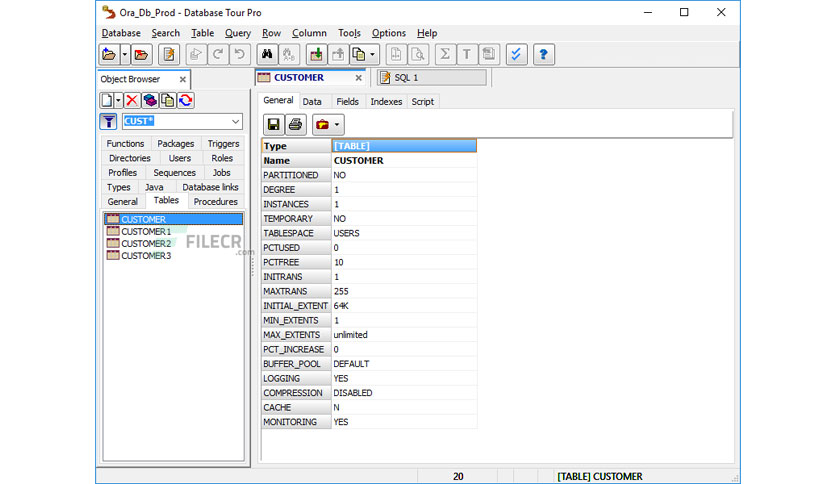This screenshot has width=836, height=484.
Task: Click the Undo arrow icon
Action: pos(239,54)
